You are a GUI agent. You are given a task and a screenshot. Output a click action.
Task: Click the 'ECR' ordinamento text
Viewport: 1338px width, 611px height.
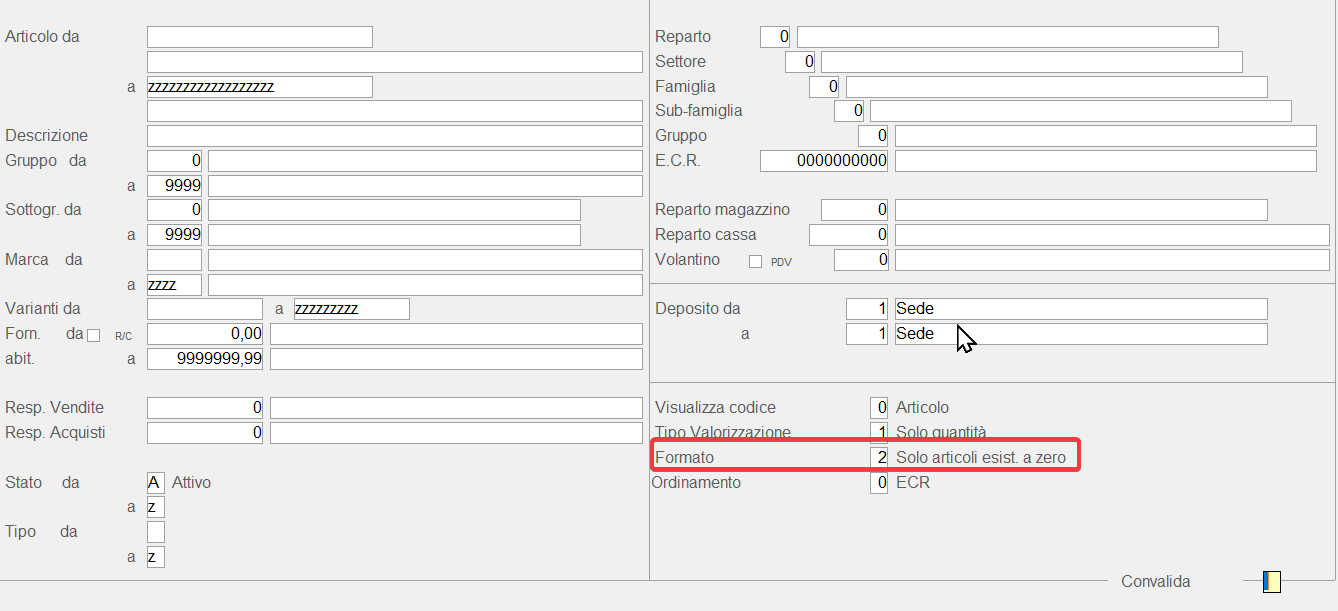[x=911, y=483]
